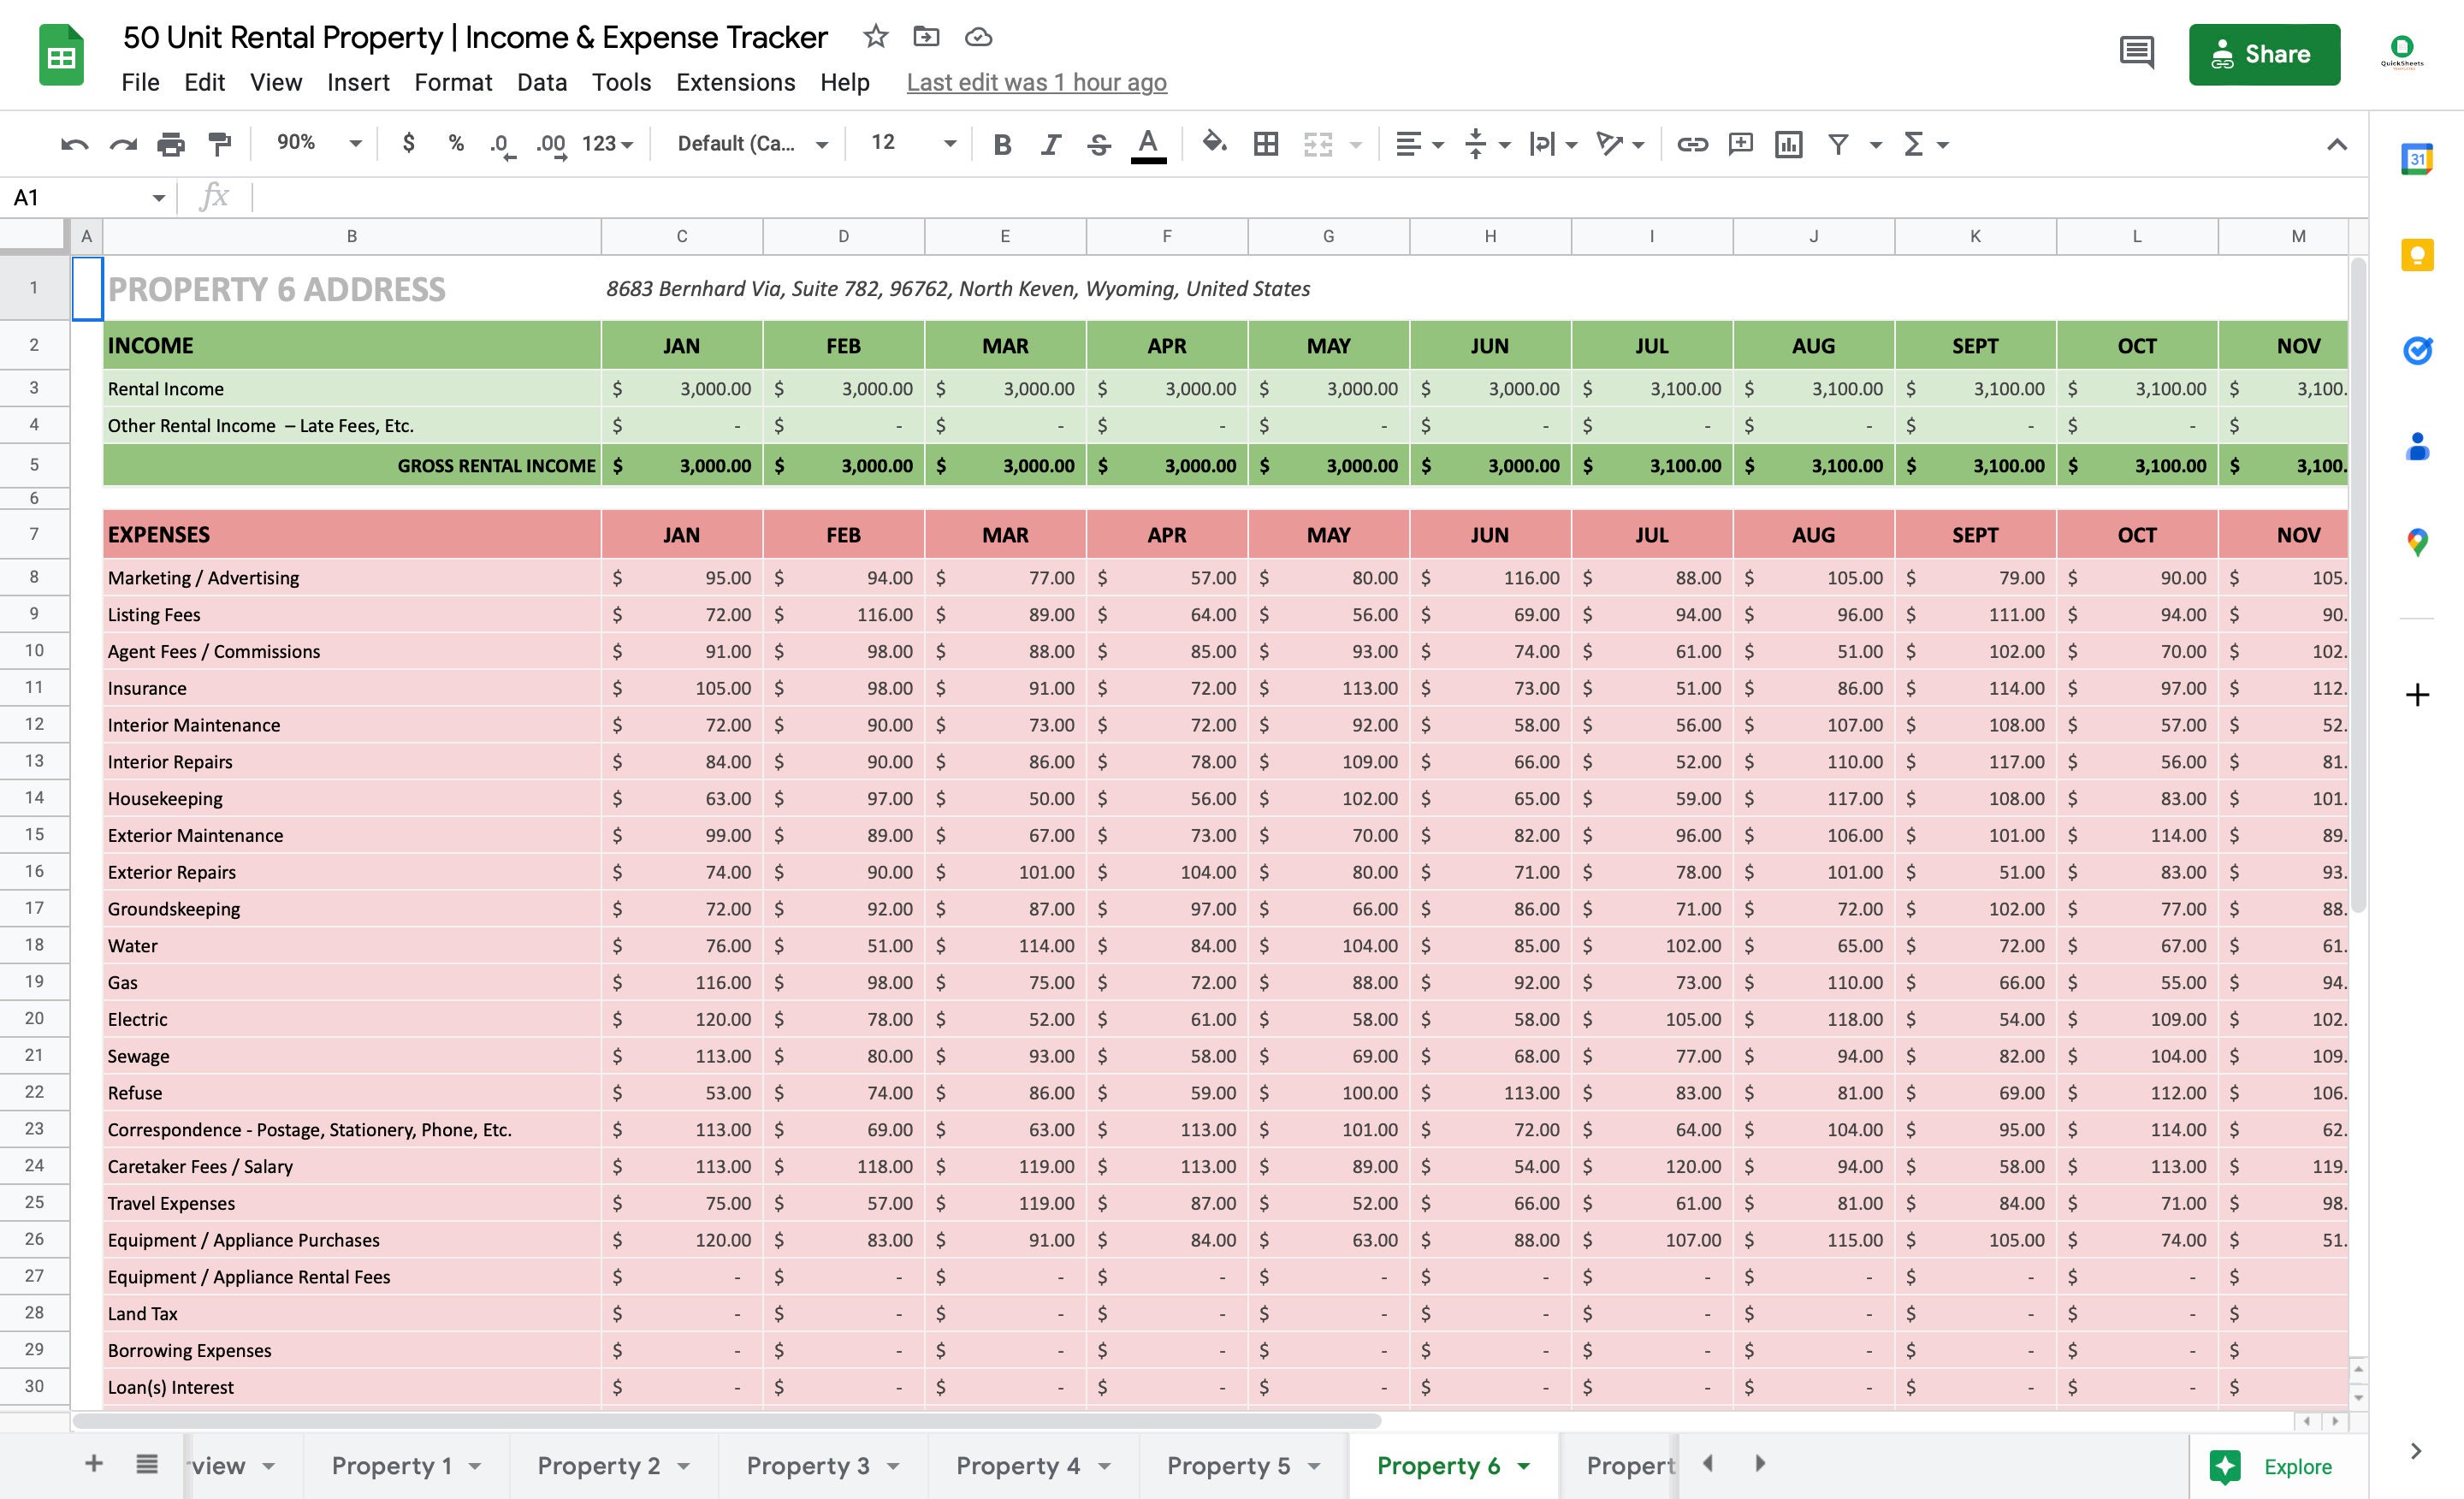Click the Move to folder icon

pyautogui.click(x=927, y=37)
